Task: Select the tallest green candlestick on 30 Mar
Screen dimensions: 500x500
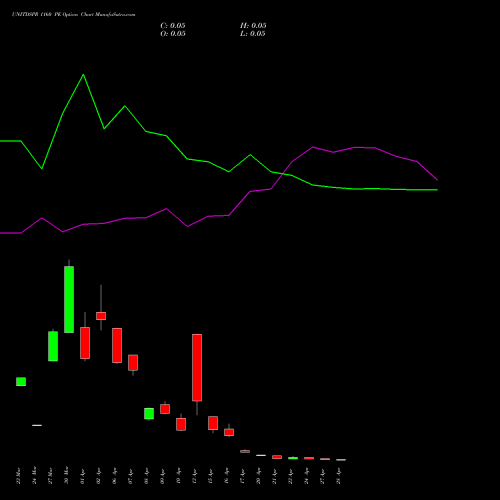Action: point(69,299)
